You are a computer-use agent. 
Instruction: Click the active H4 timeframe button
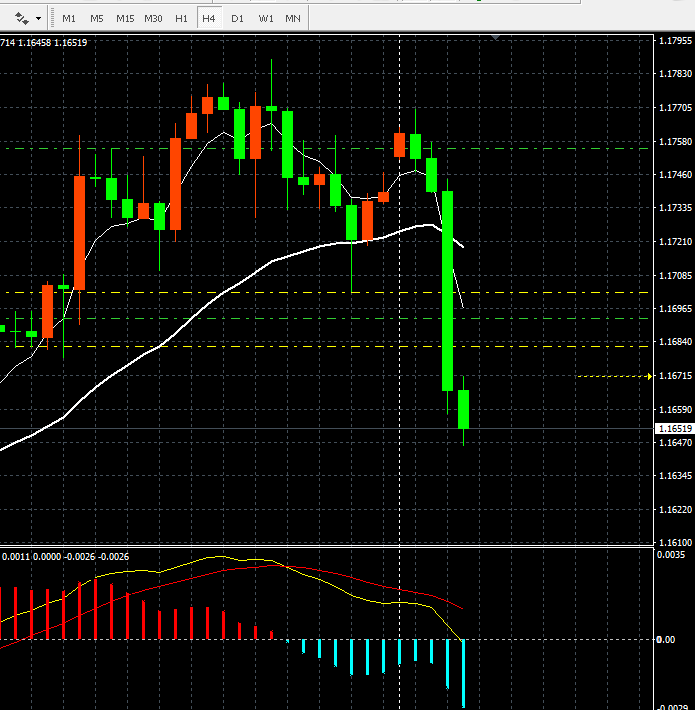click(209, 19)
